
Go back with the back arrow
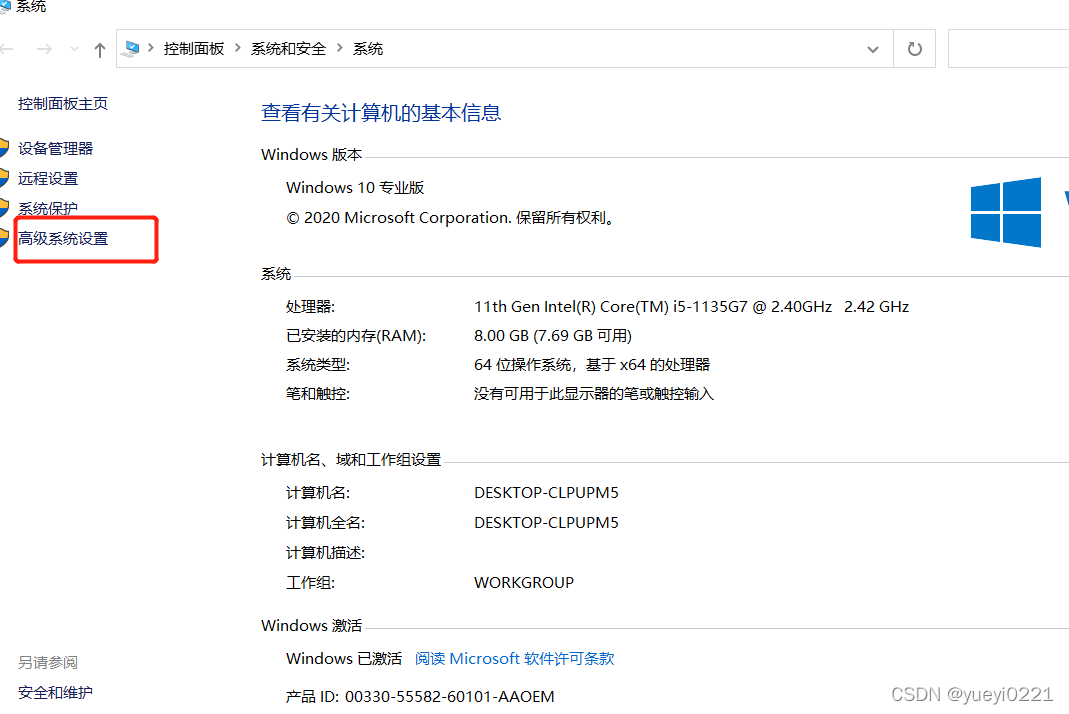(6, 49)
